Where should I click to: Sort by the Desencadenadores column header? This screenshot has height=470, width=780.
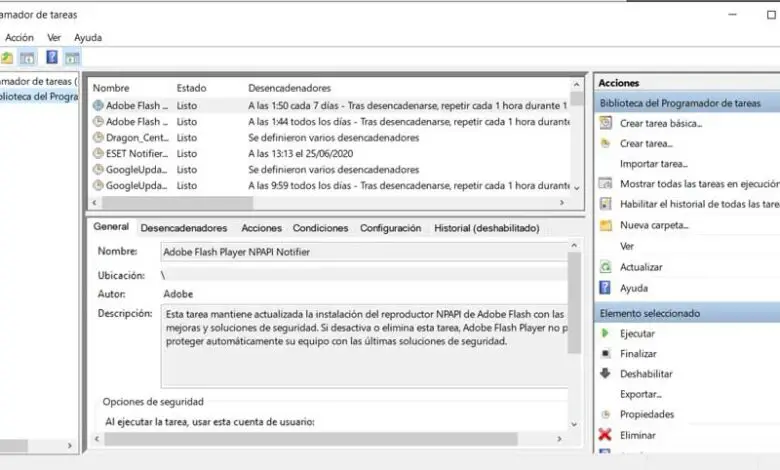tap(290, 88)
